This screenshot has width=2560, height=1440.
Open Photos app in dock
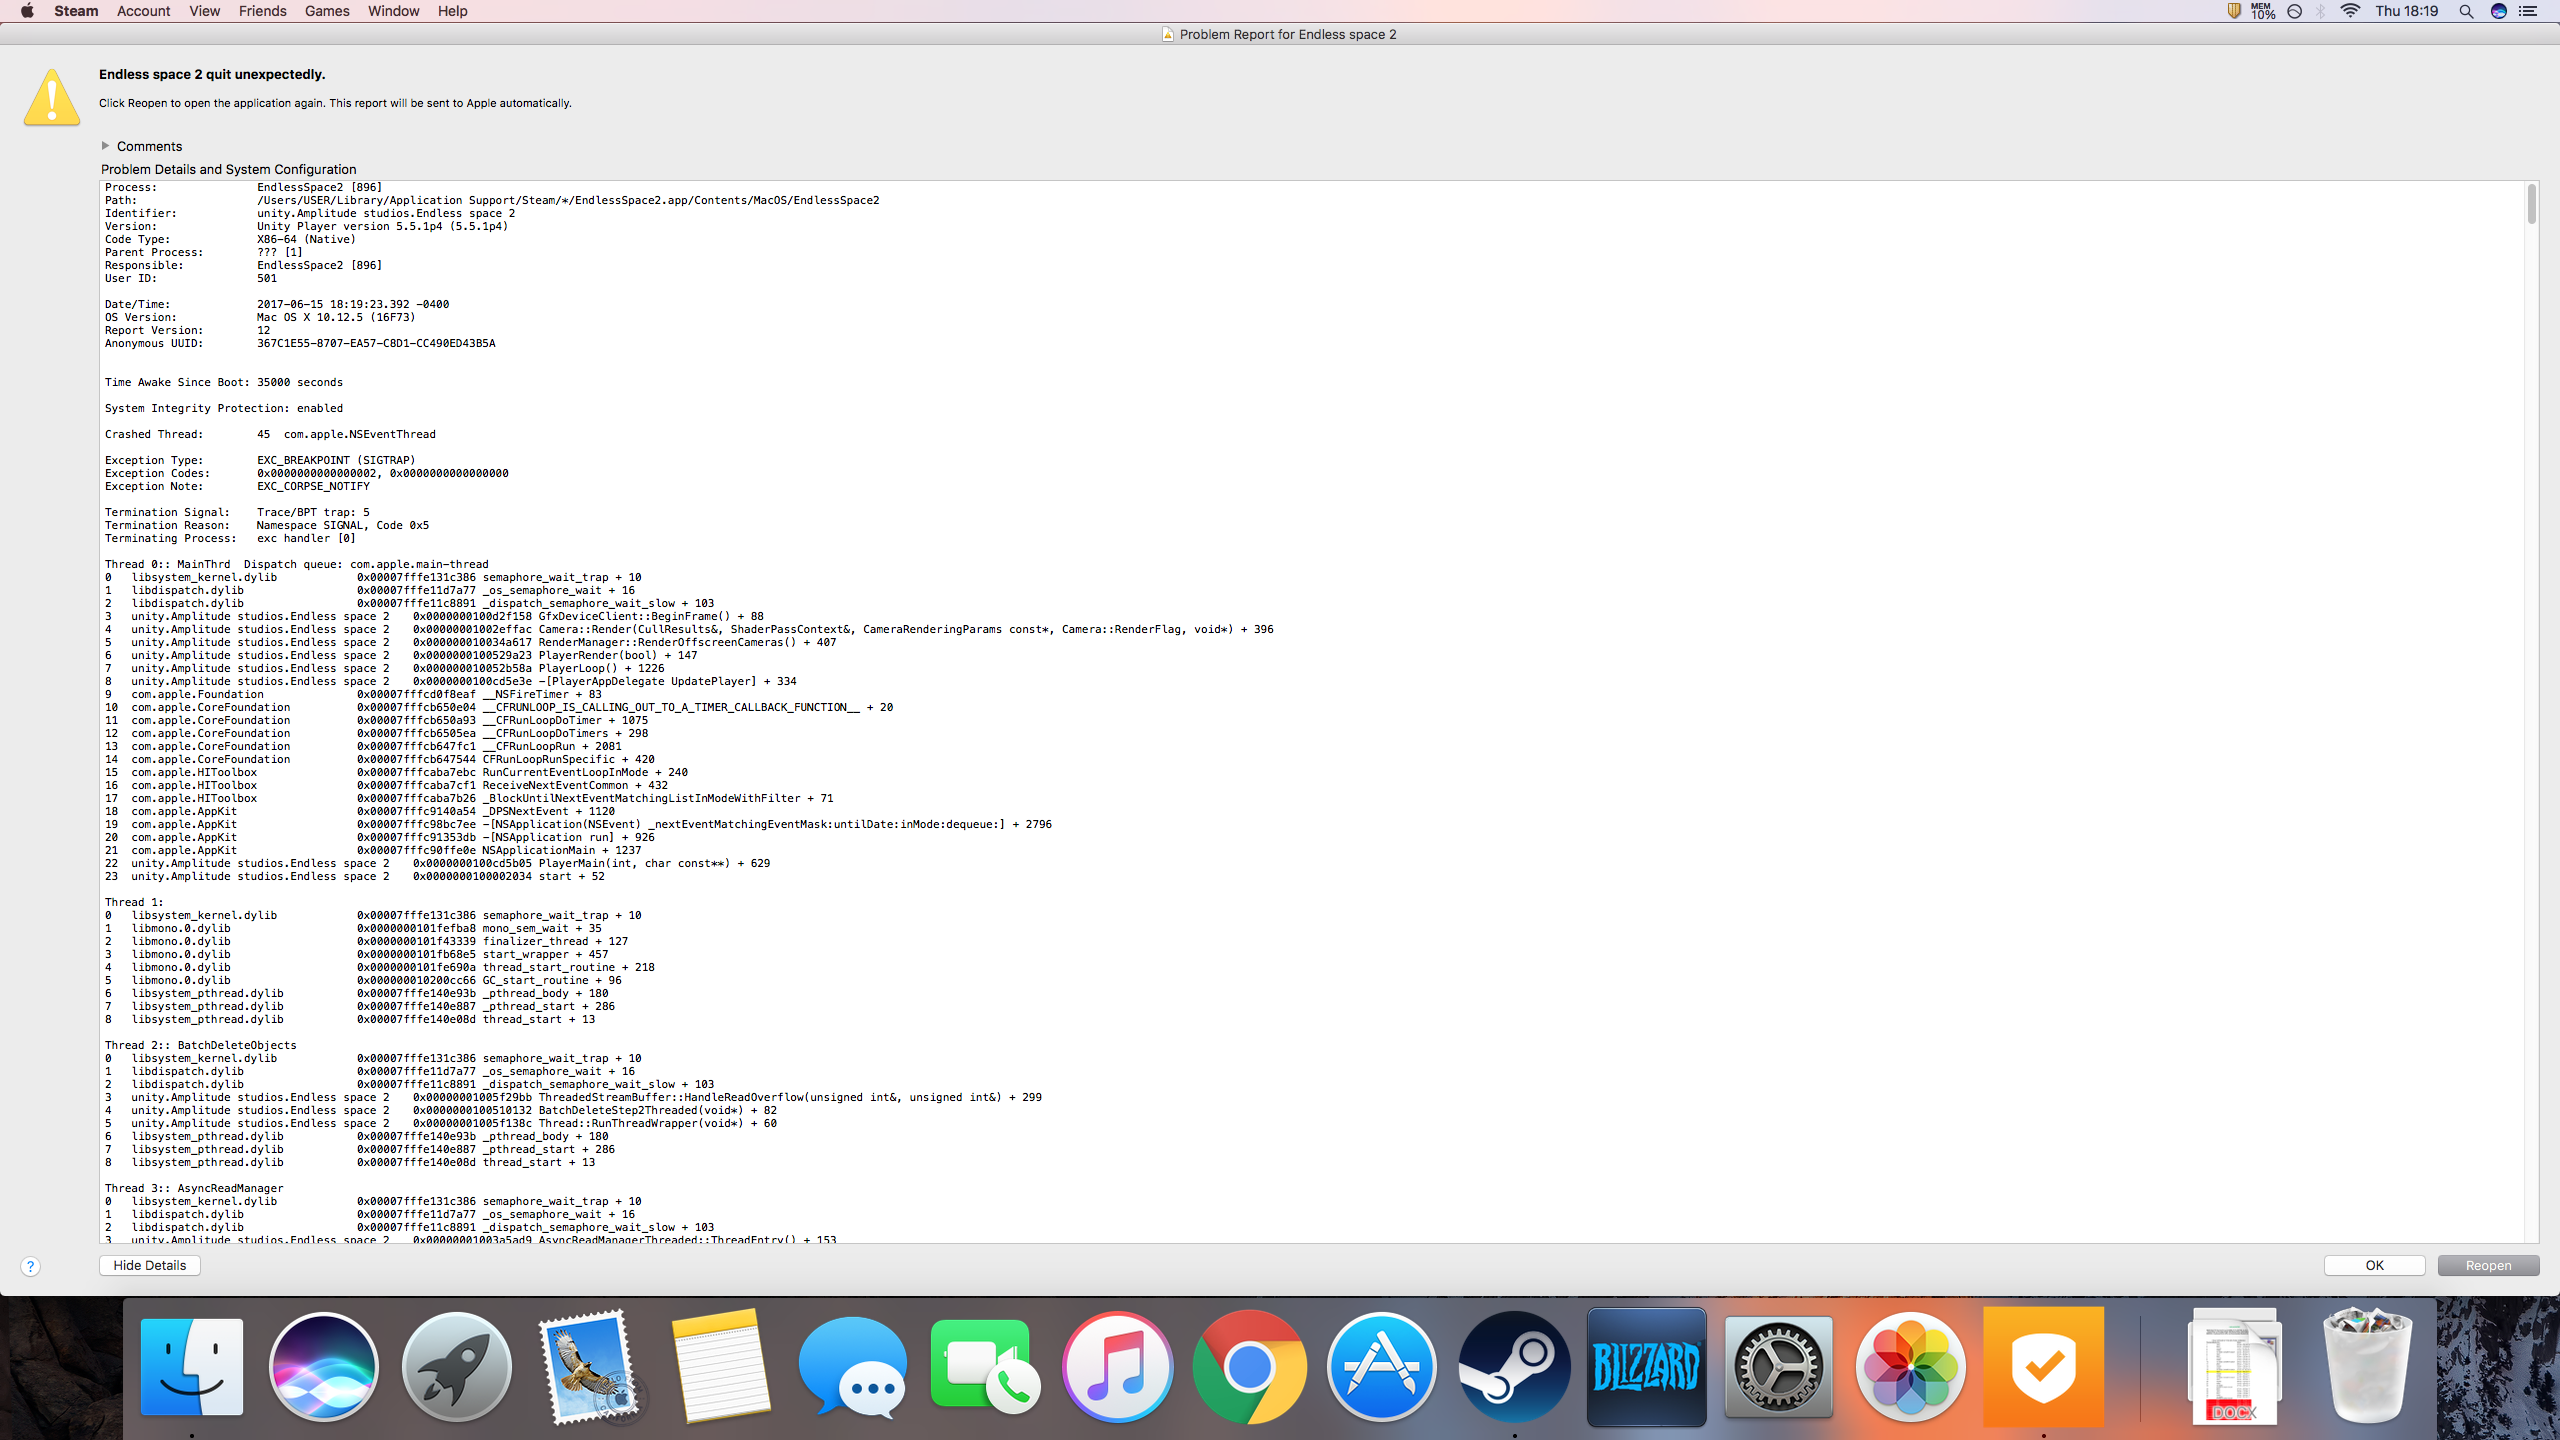(x=1910, y=1367)
